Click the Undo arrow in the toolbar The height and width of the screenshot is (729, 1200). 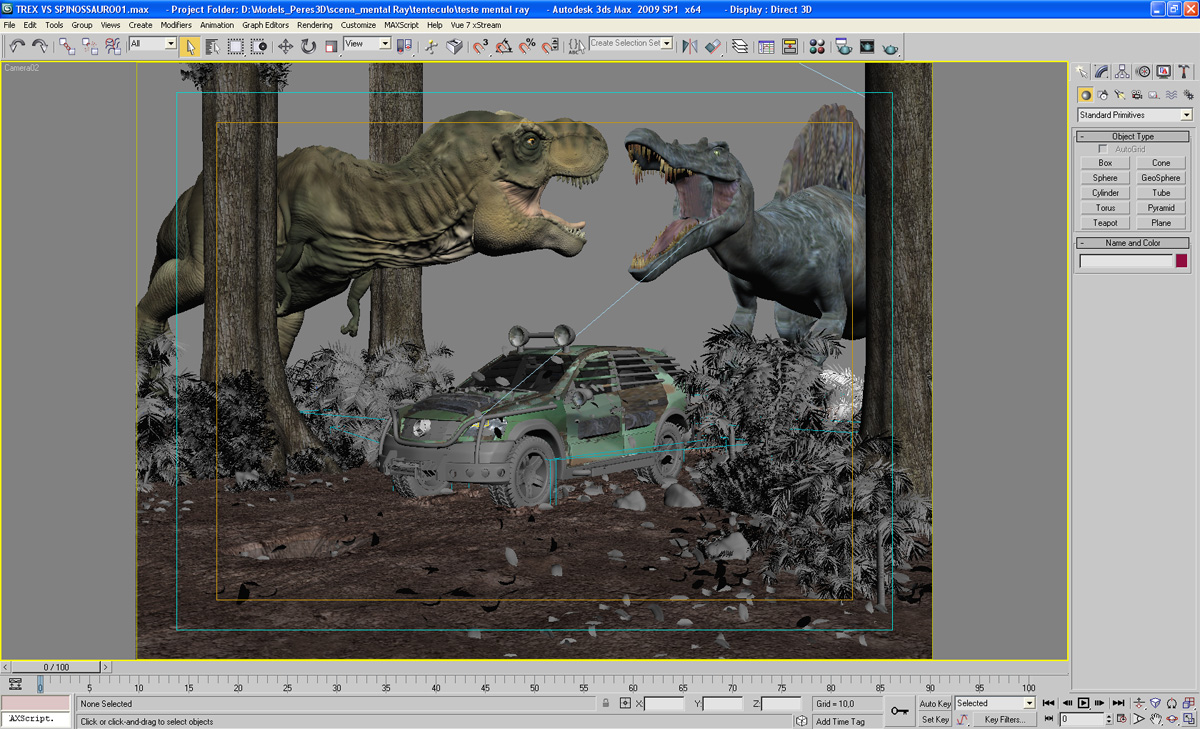(x=17, y=46)
